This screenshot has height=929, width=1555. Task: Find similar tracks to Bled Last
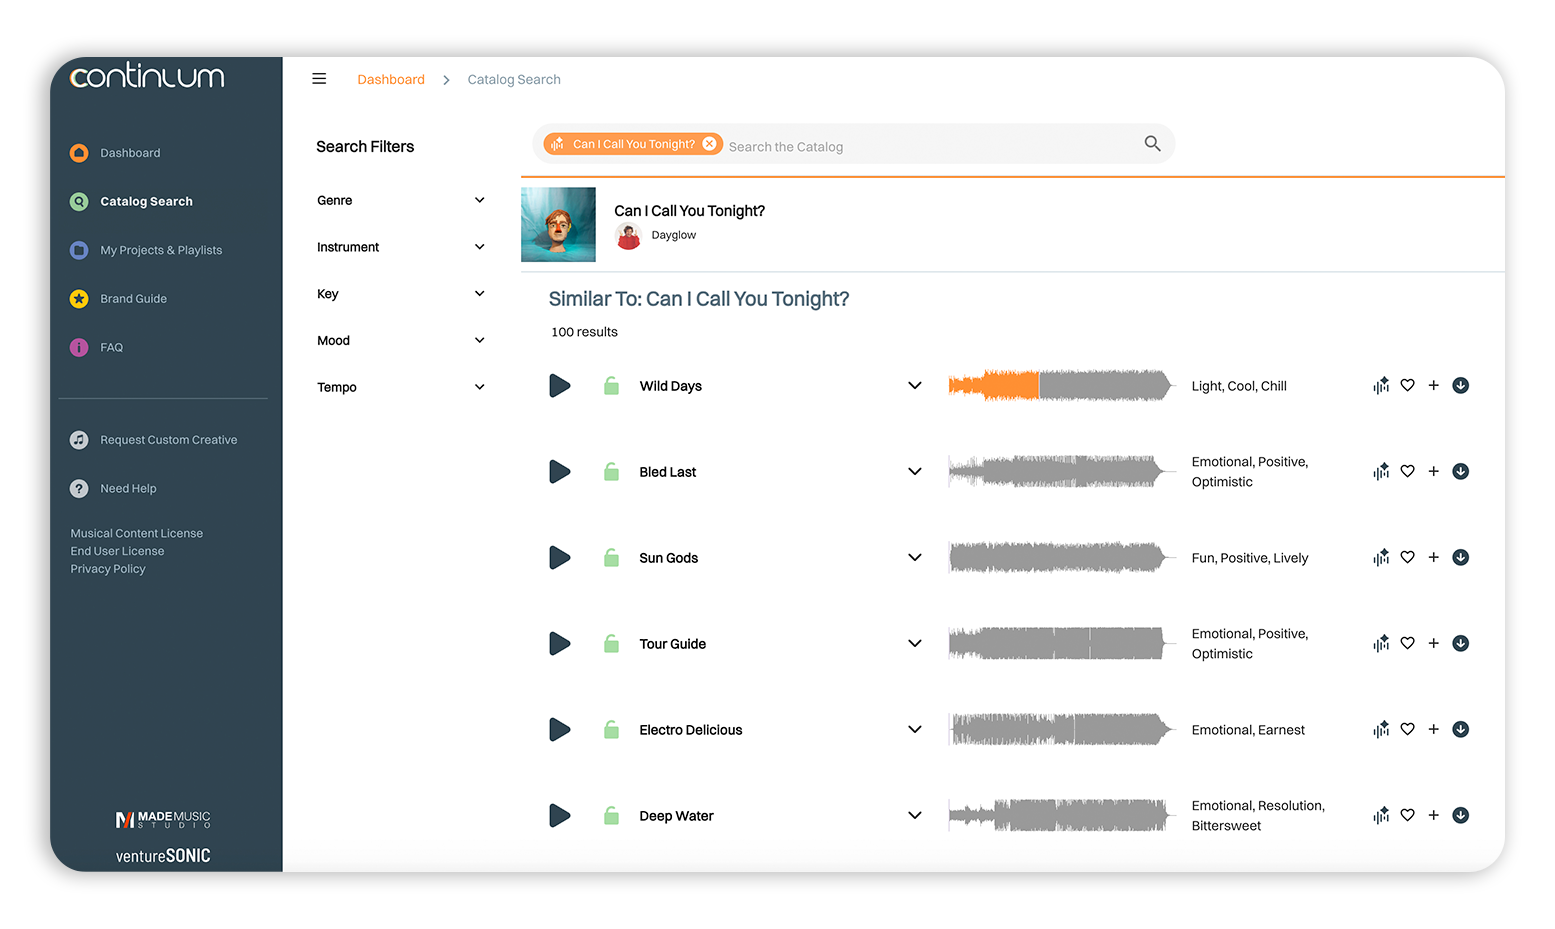[x=1381, y=472]
